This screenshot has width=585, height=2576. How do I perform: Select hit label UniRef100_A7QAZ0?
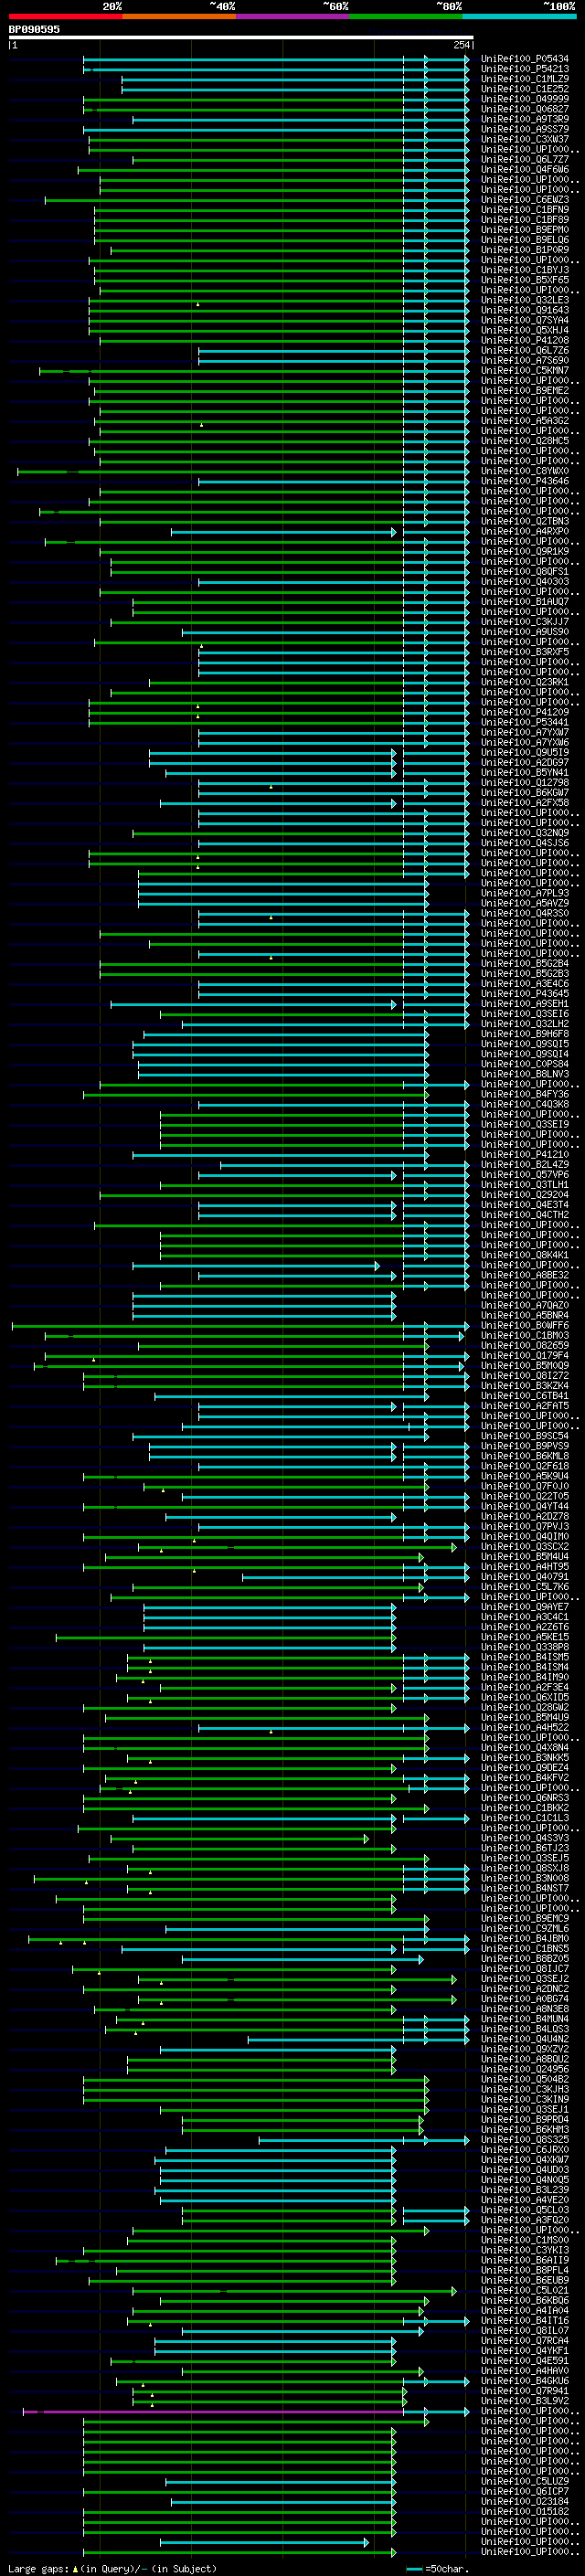pyautogui.click(x=525, y=1305)
